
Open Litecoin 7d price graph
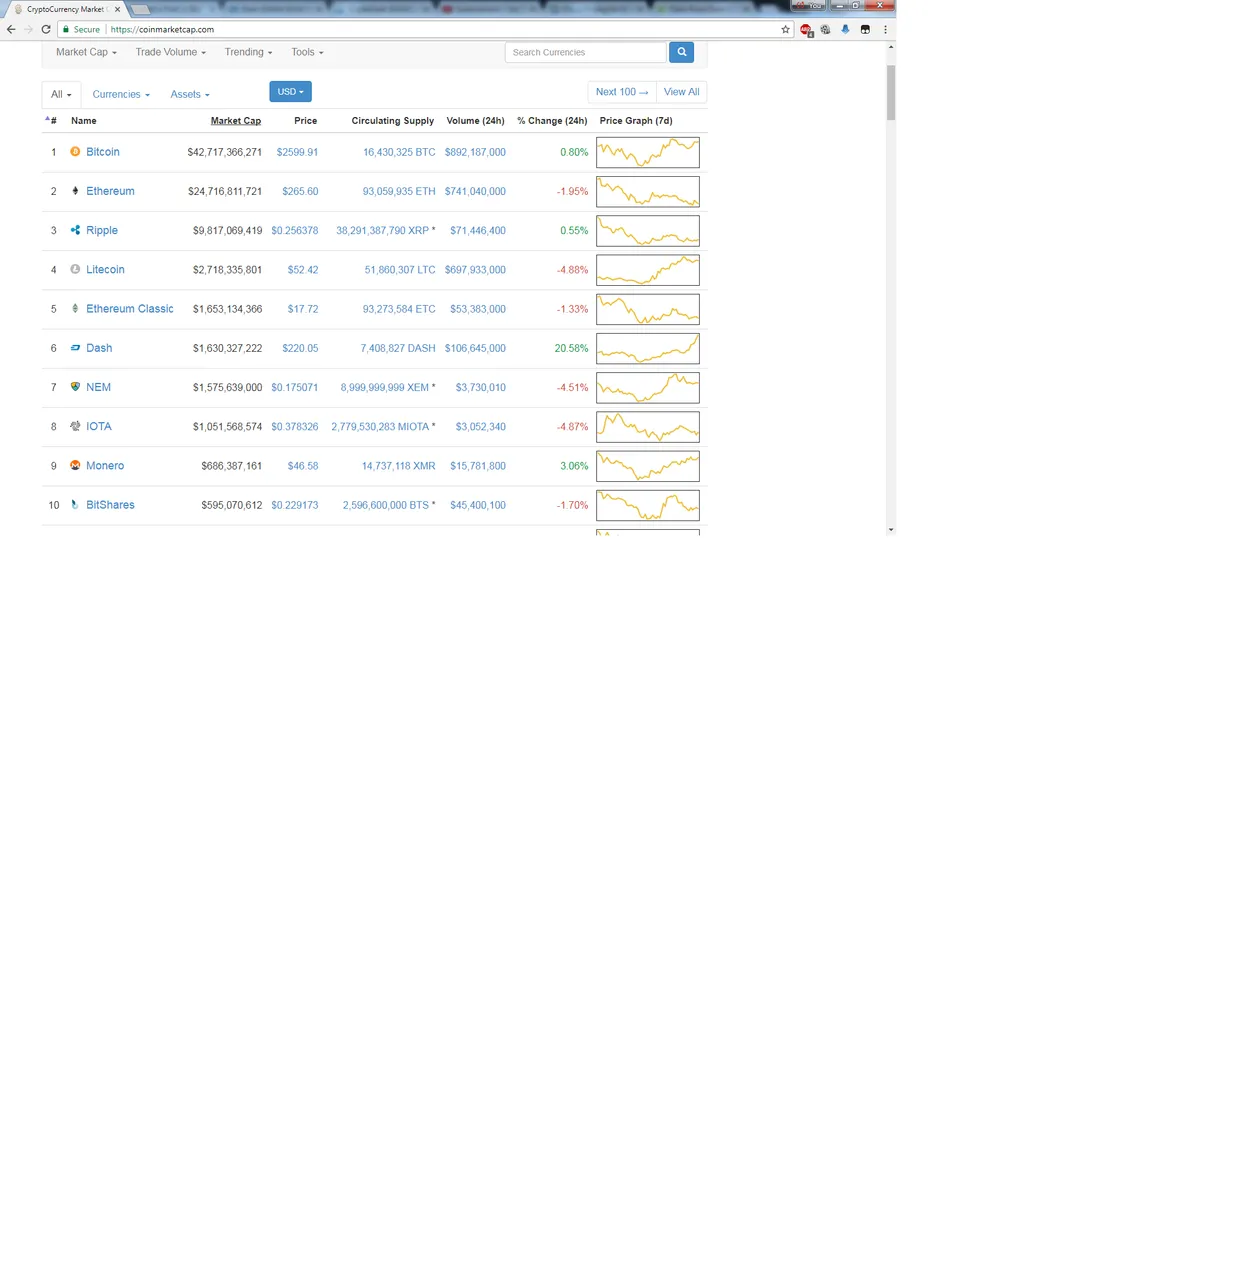648,270
